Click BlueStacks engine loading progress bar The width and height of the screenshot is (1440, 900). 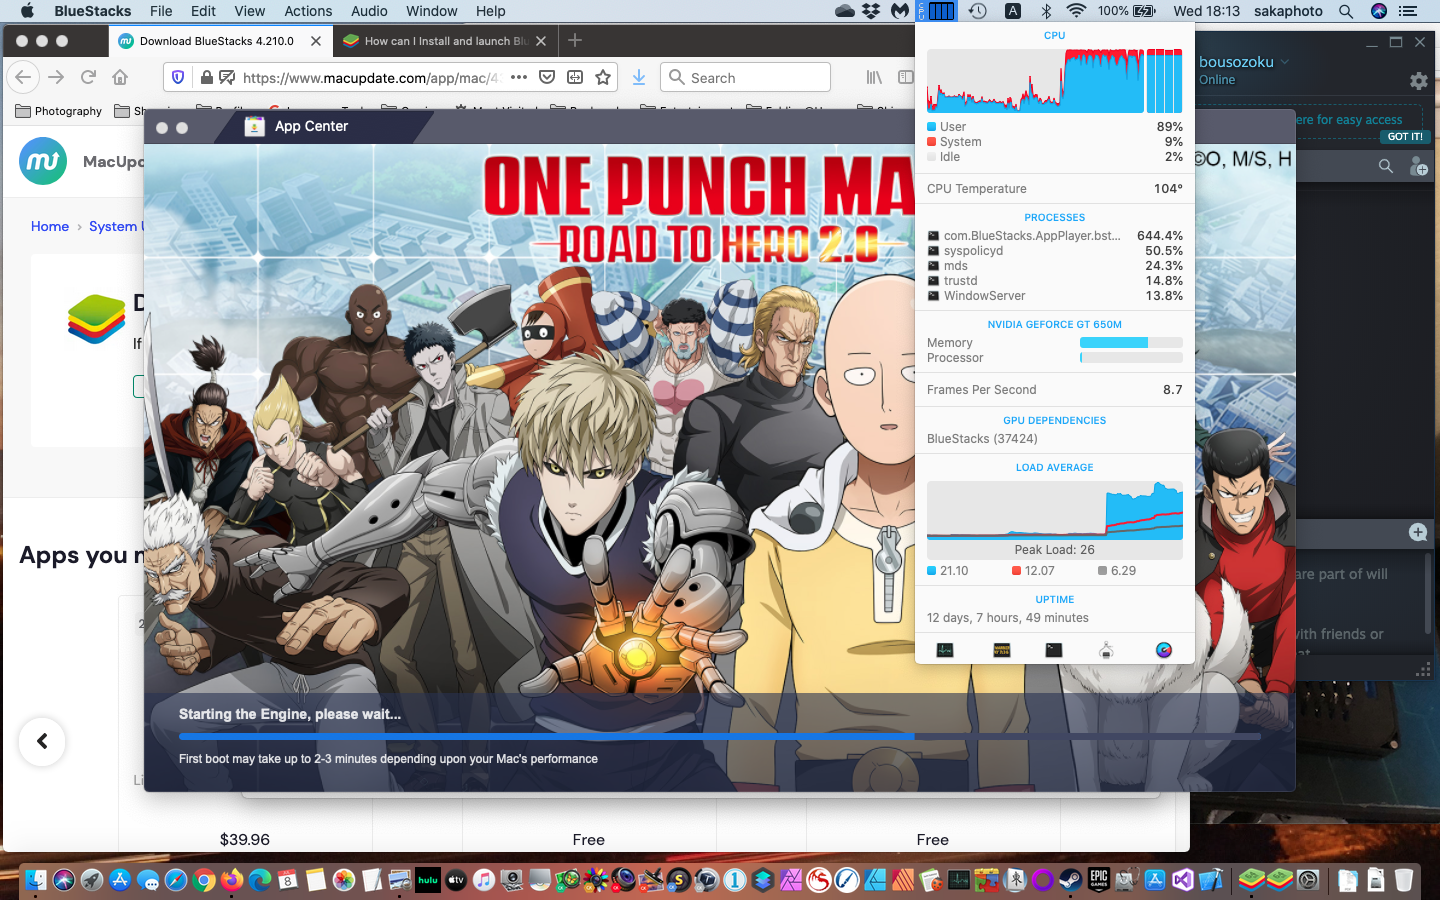coord(720,736)
